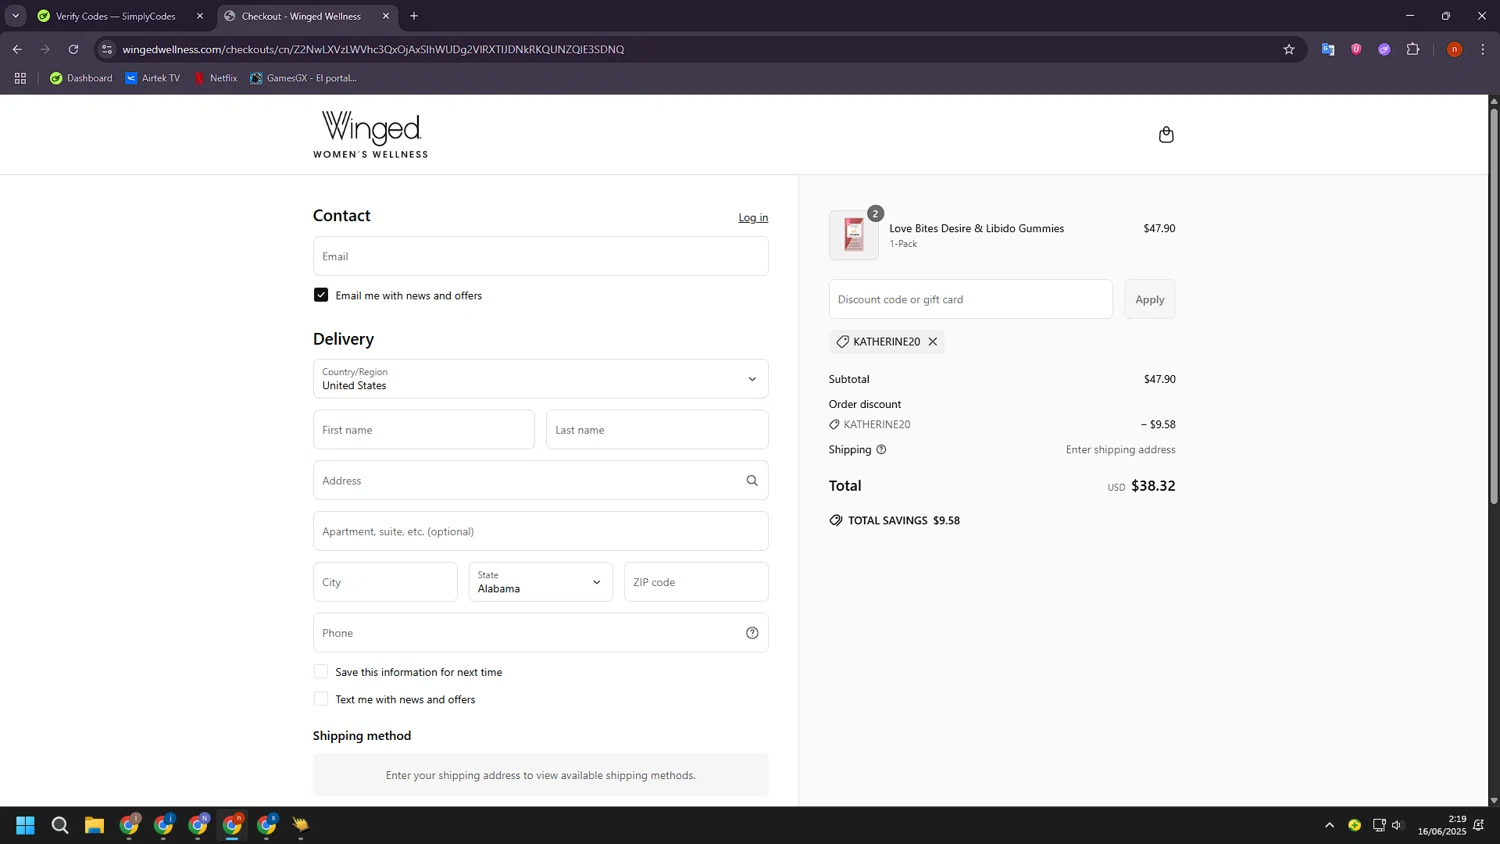Viewport: 1500px width, 844px height.
Task: Open the tab search dropdown arrow
Action: pos(15,16)
